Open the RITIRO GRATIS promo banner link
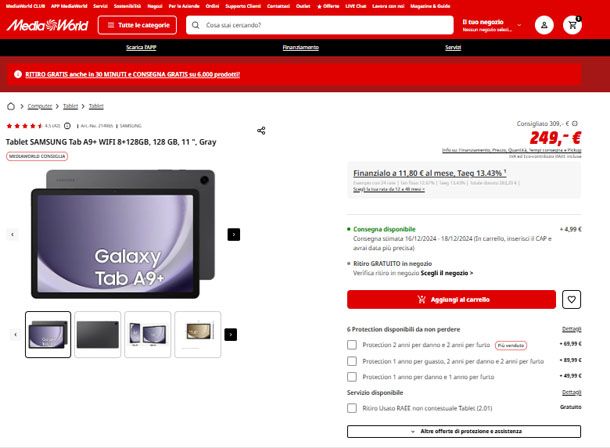 pyautogui.click(x=133, y=74)
